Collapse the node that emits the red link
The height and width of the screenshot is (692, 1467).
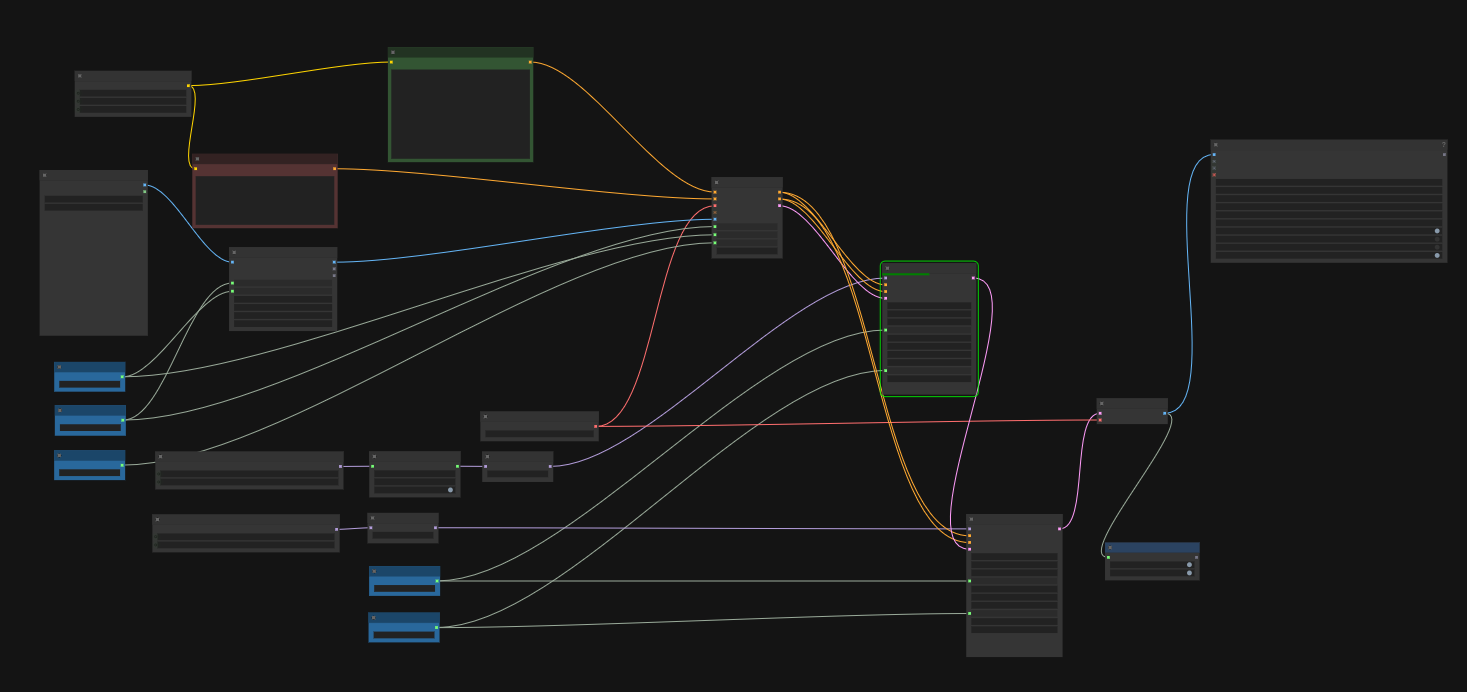coord(486,417)
